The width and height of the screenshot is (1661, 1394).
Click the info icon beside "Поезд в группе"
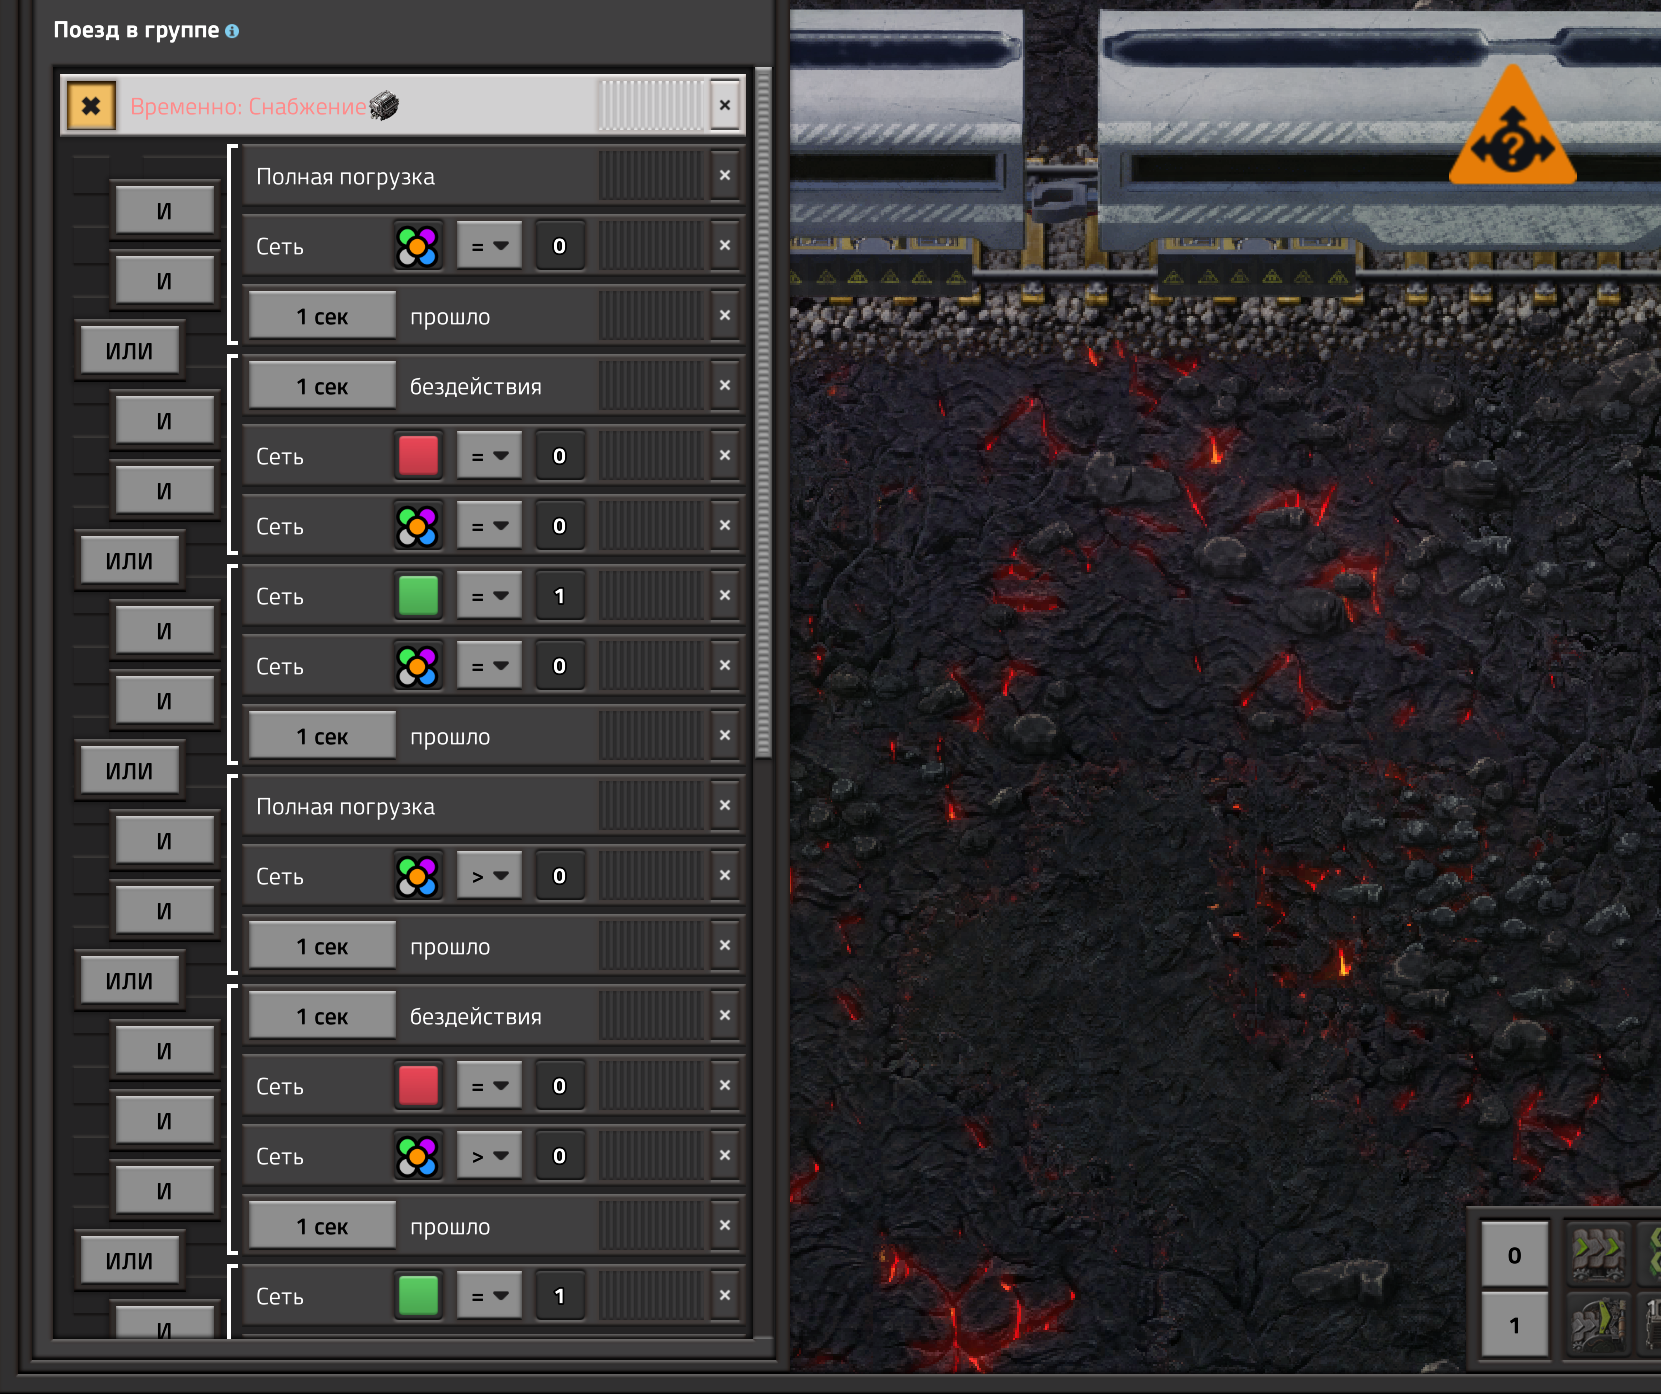[232, 31]
